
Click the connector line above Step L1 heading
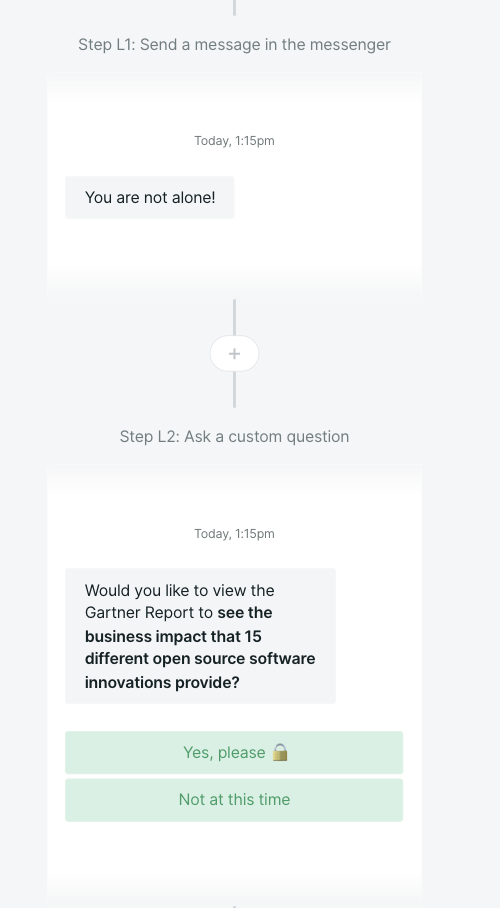point(234,8)
